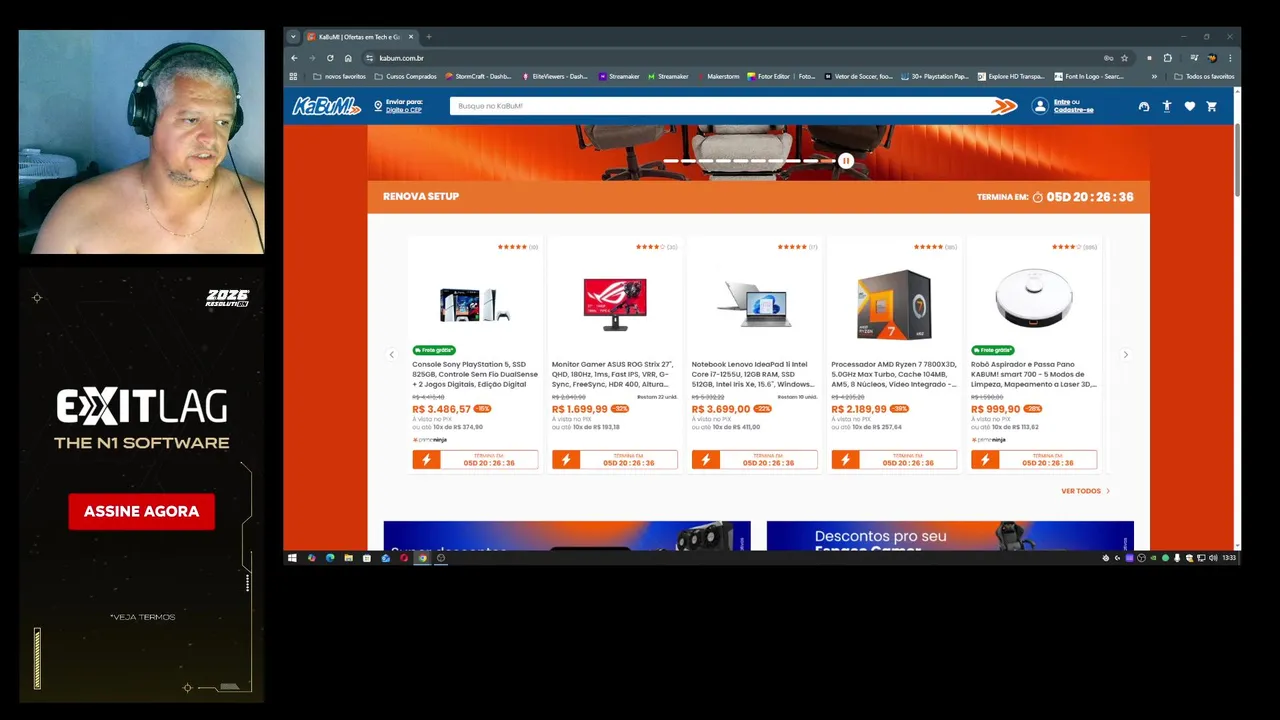Open StormCraft Dashboard bookmark
The width and height of the screenshot is (1280, 720).
click(478, 76)
